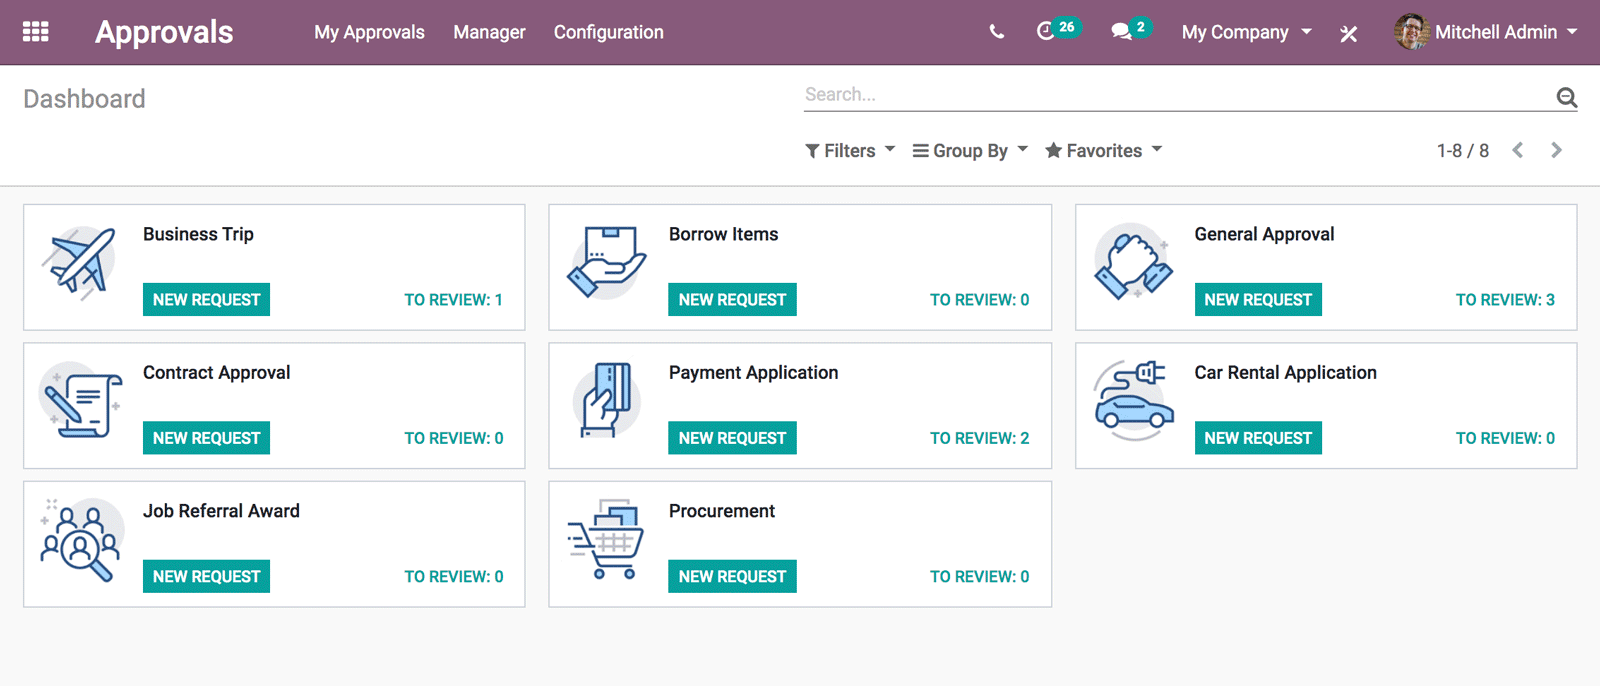1600x686 pixels.
Task: Go to next page arrow
Action: tap(1556, 150)
